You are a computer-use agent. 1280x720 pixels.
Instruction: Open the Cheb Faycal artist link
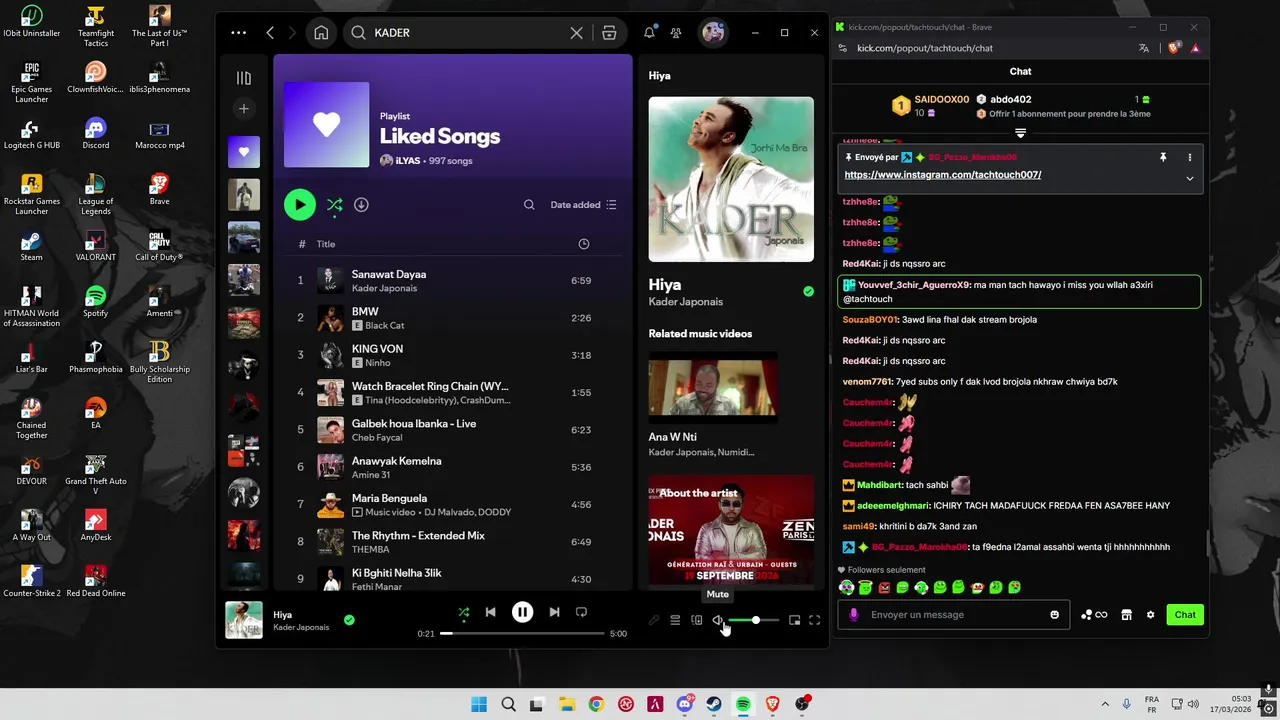coord(377,438)
